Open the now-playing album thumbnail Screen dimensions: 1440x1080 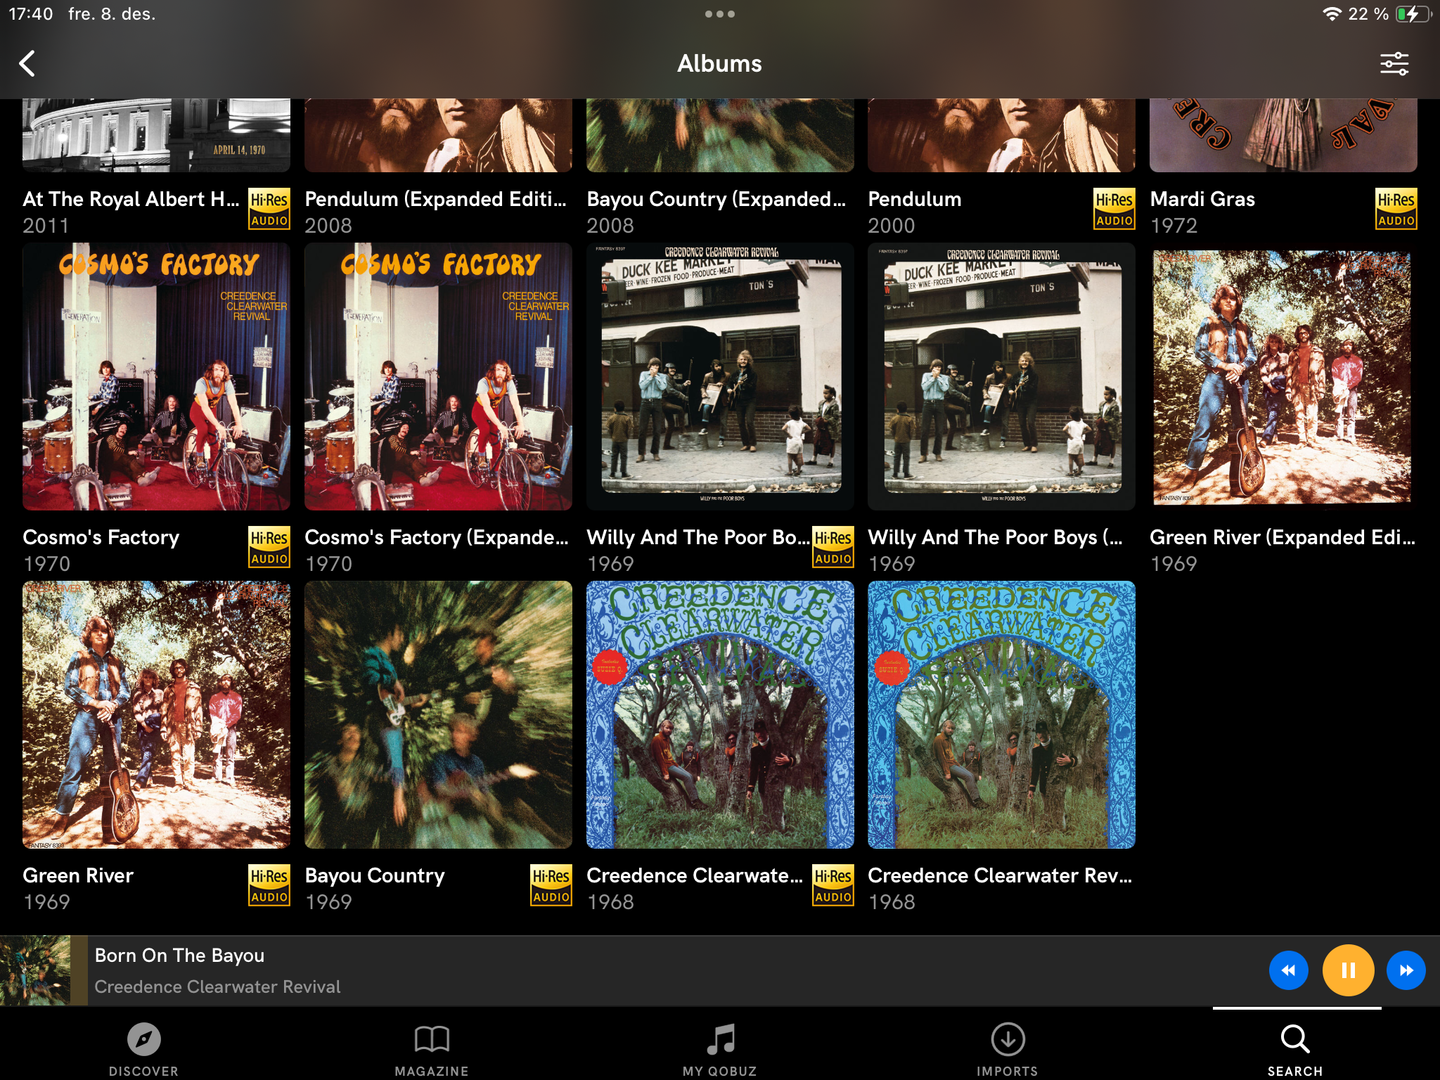(36, 970)
